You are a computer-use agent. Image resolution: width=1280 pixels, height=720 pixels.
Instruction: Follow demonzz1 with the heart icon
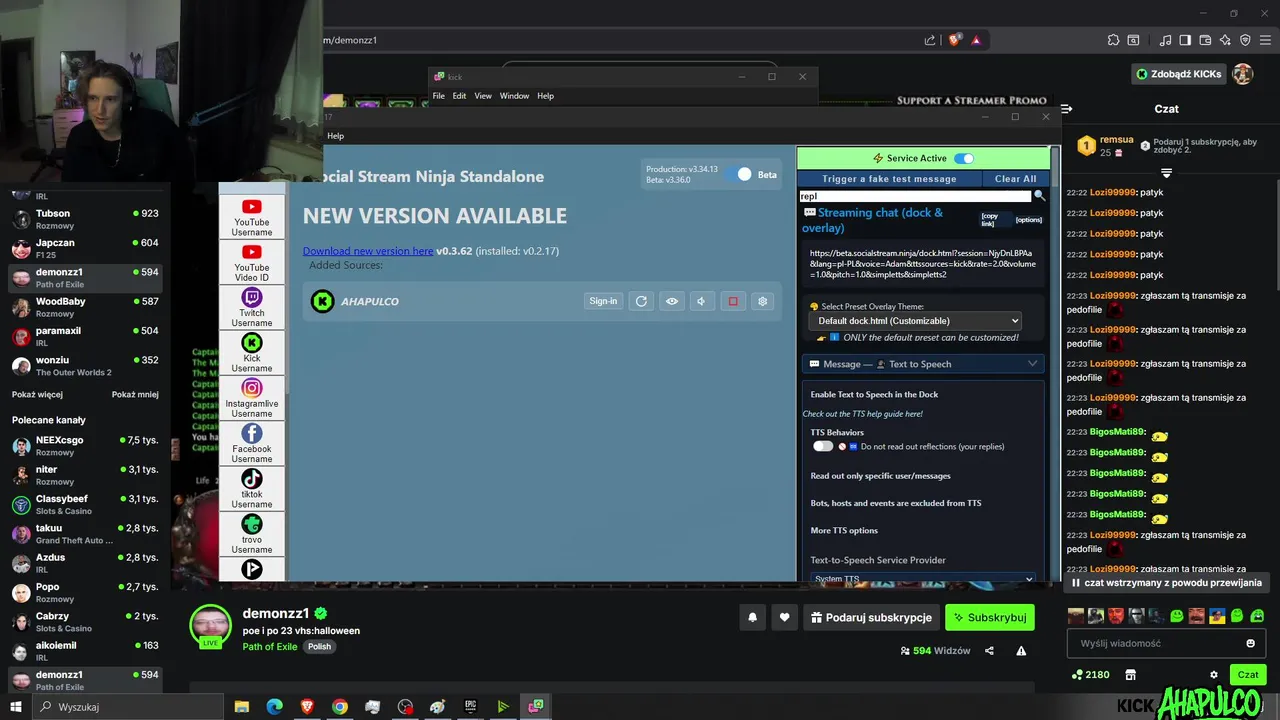784,618
